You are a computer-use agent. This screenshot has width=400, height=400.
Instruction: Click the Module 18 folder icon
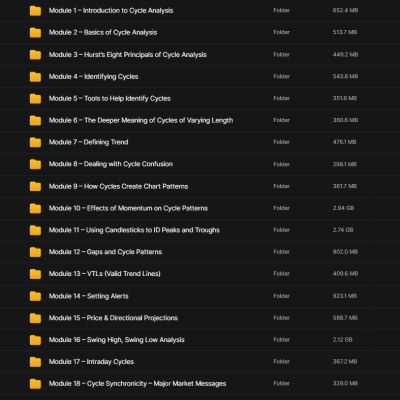tap(35, 384)
